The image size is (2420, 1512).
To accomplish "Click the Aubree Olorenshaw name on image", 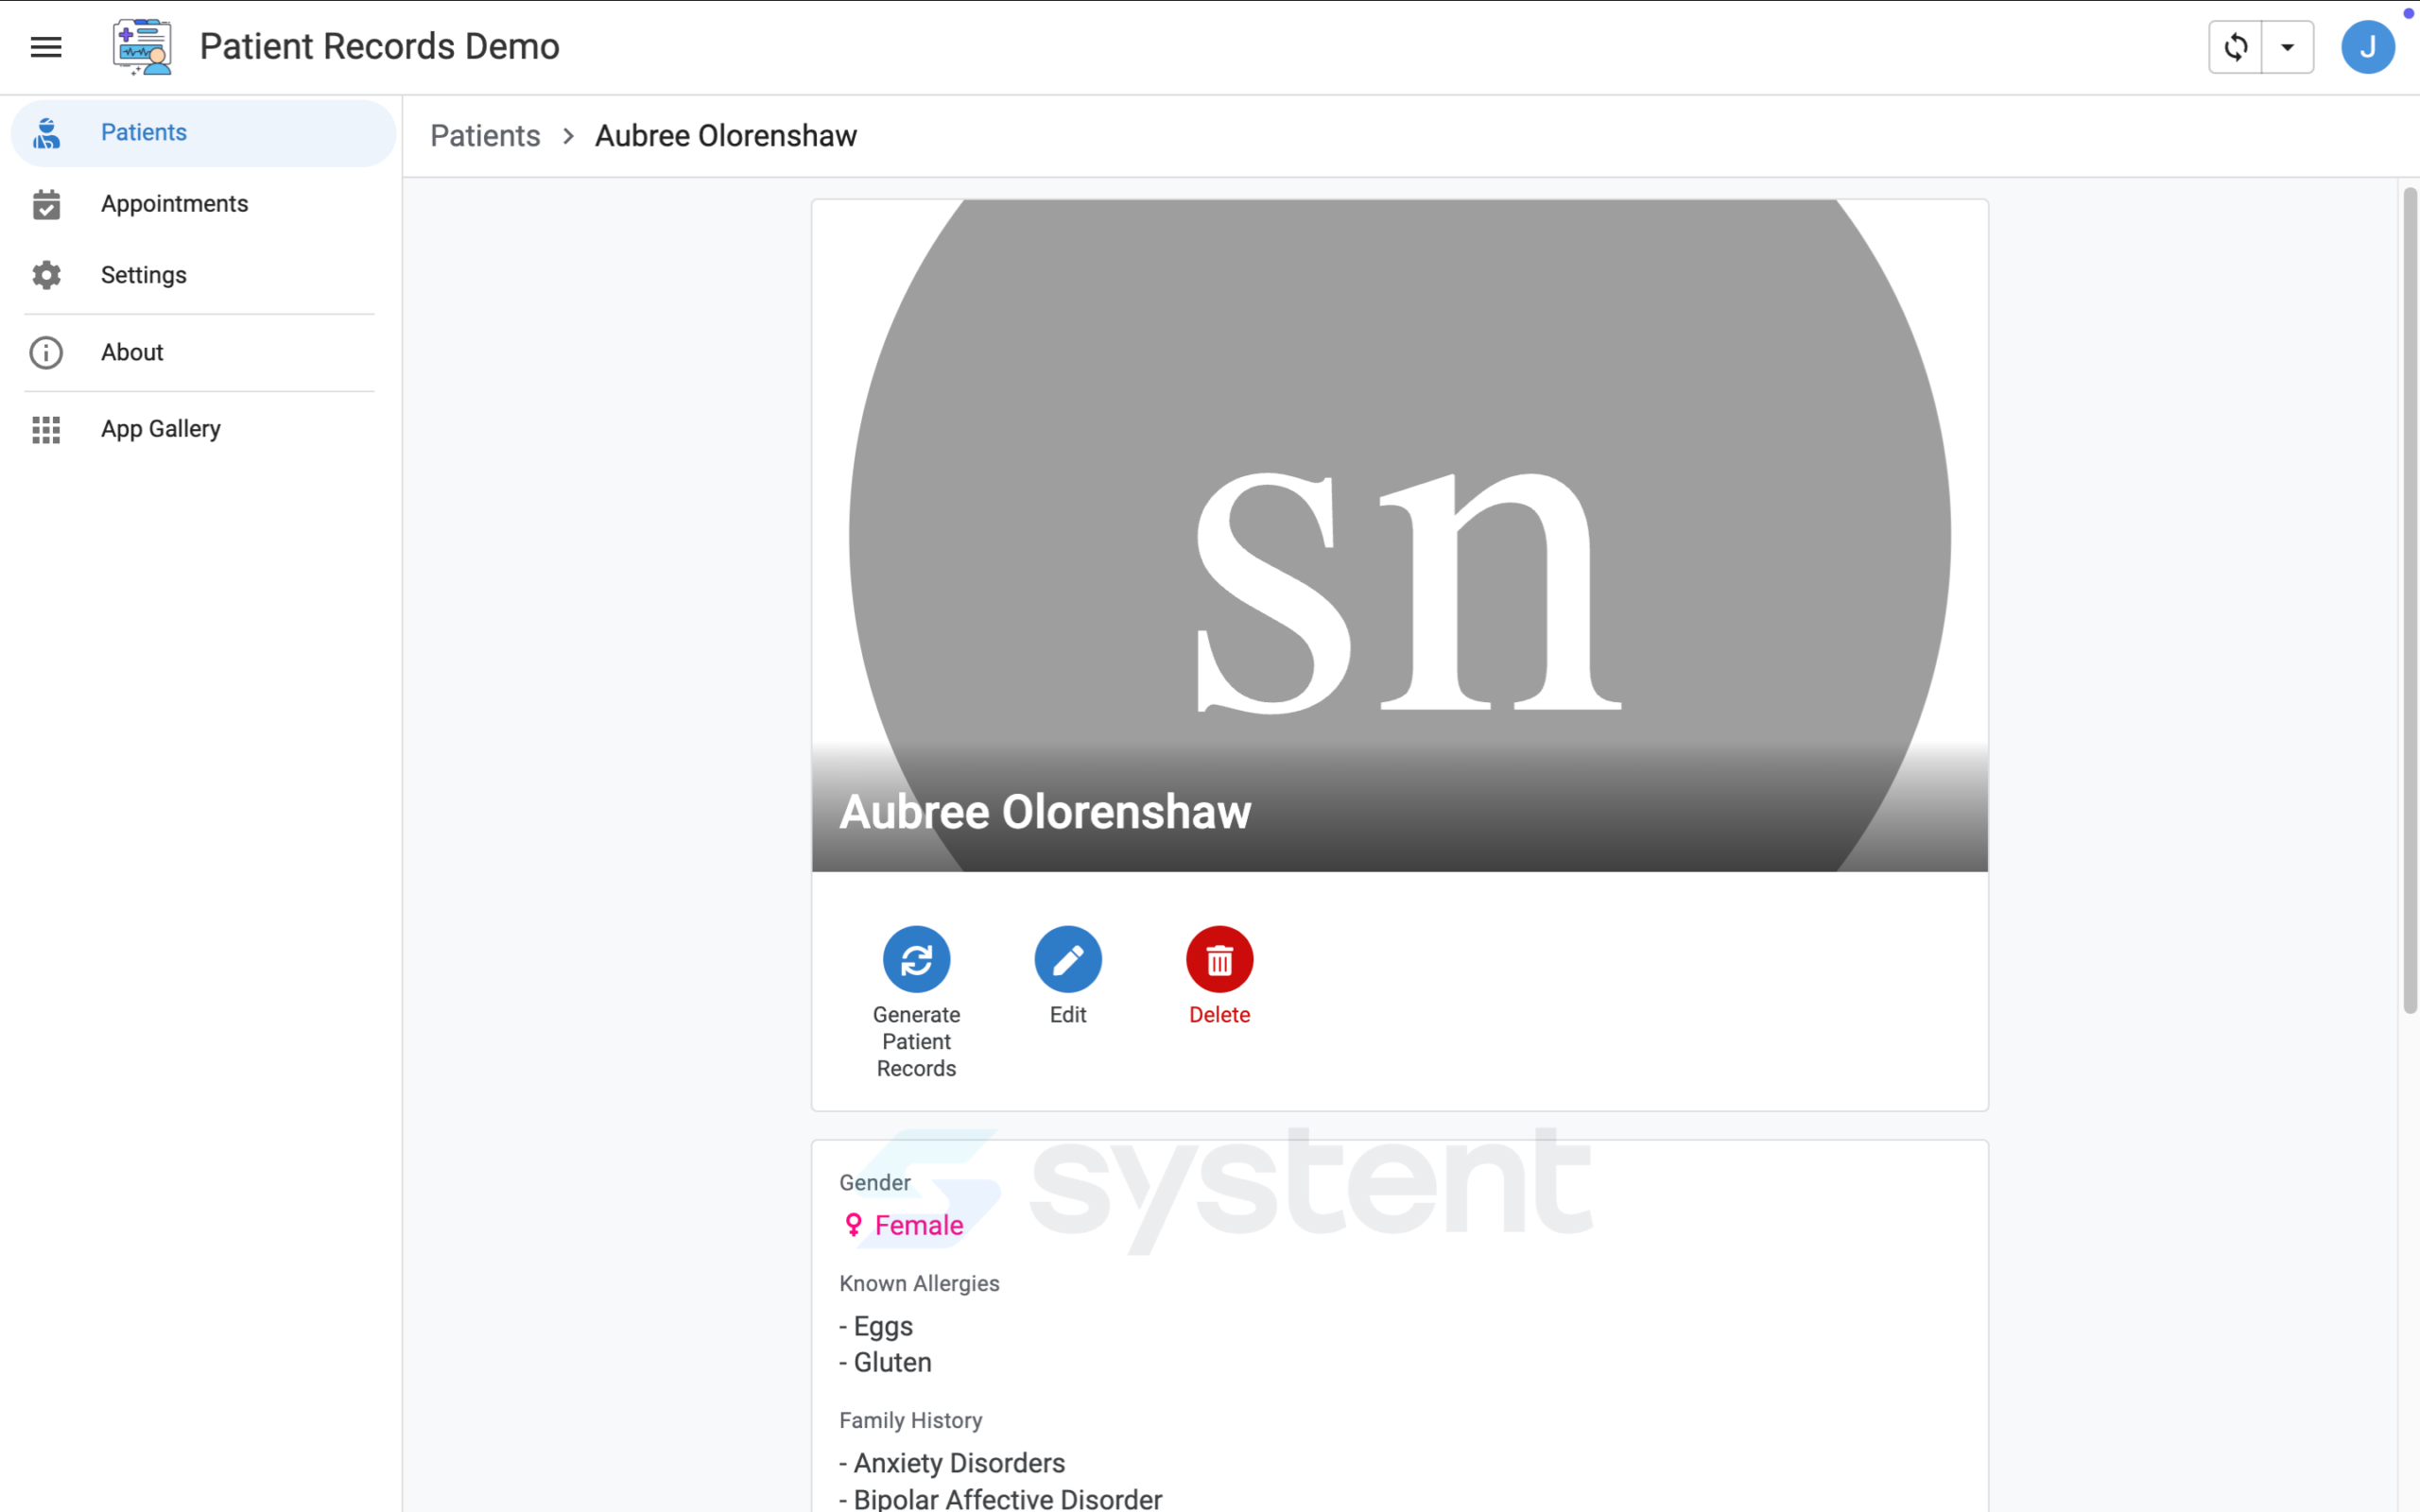I will click(x=1045, y=811).
